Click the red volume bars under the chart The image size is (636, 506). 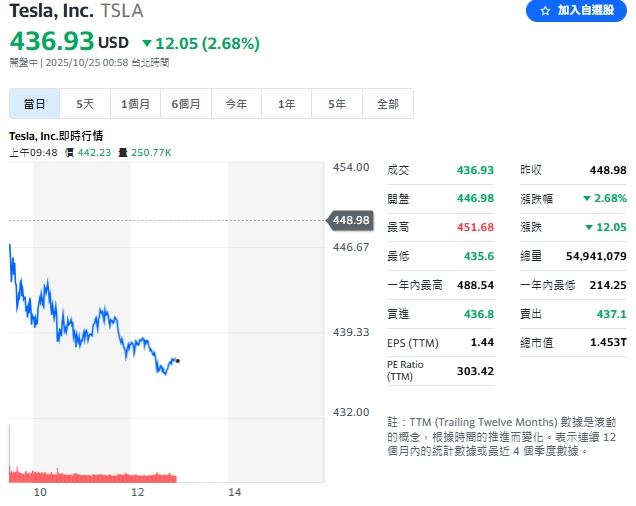tap(92, 476)
